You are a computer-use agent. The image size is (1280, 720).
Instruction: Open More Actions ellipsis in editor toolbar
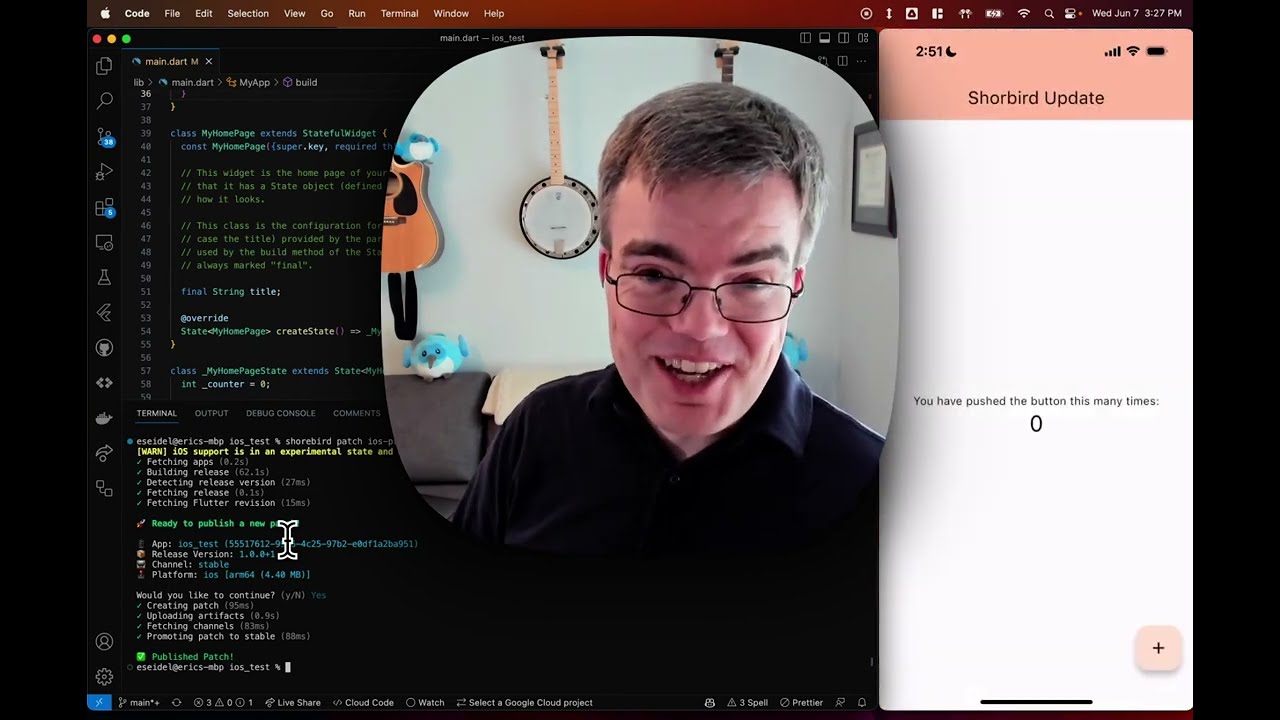(x=861, y=61)
